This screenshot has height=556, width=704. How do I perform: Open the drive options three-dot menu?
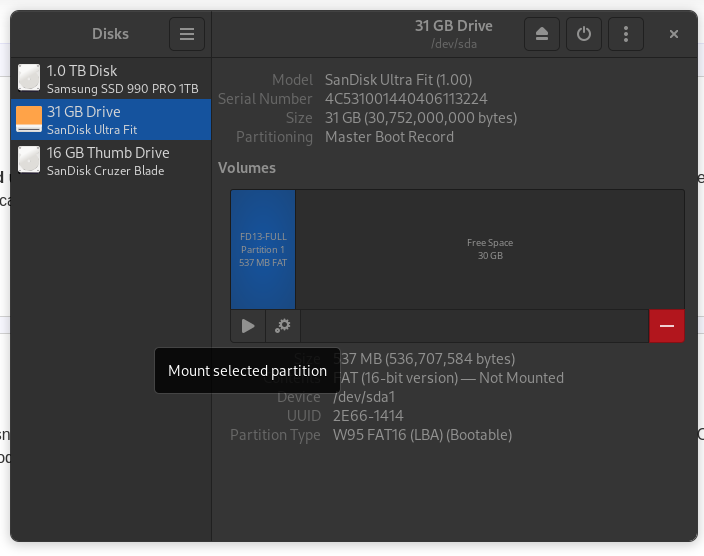626,34
